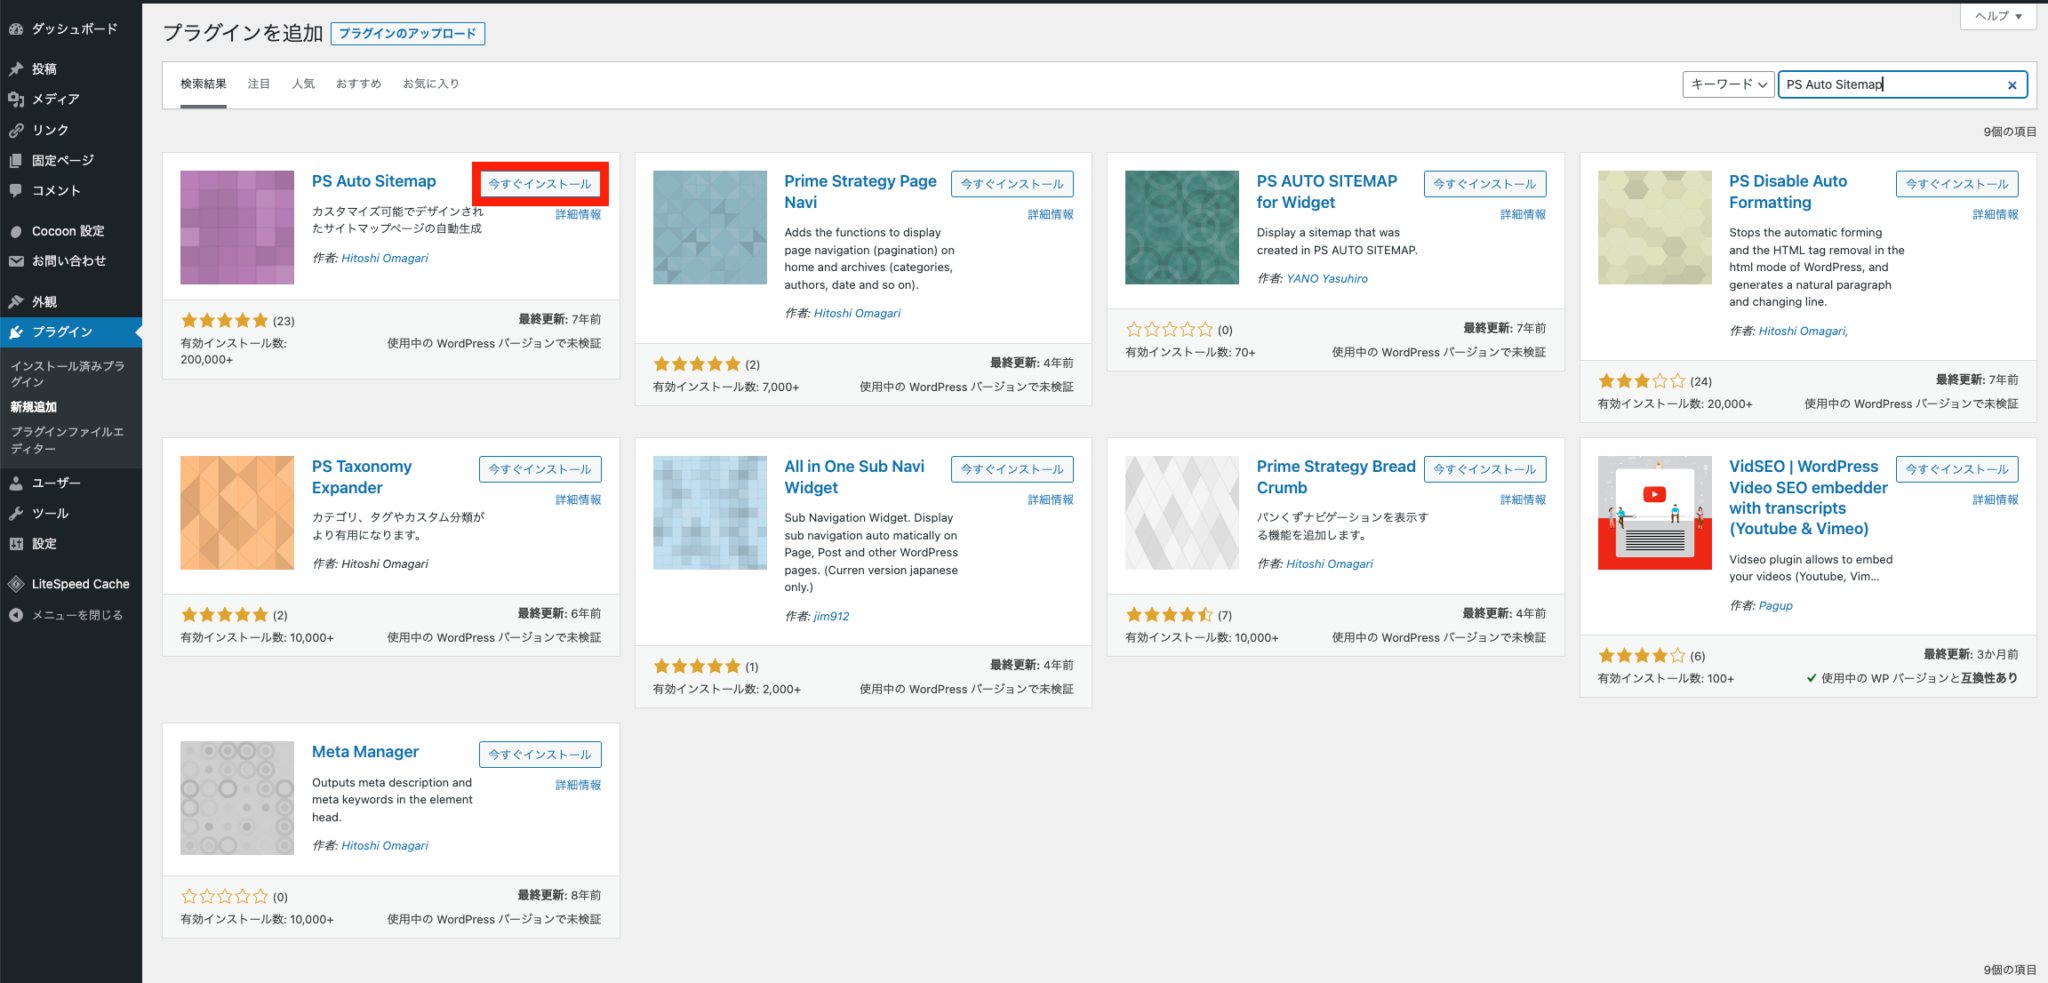2048x983 pixels.
Task: Click the Upload Plugin button
Action: (x=407, y=34)
